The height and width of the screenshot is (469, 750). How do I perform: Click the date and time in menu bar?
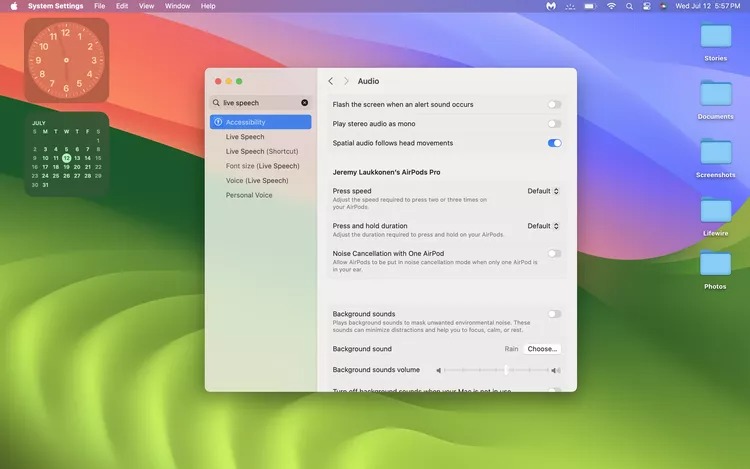point(707,6)
